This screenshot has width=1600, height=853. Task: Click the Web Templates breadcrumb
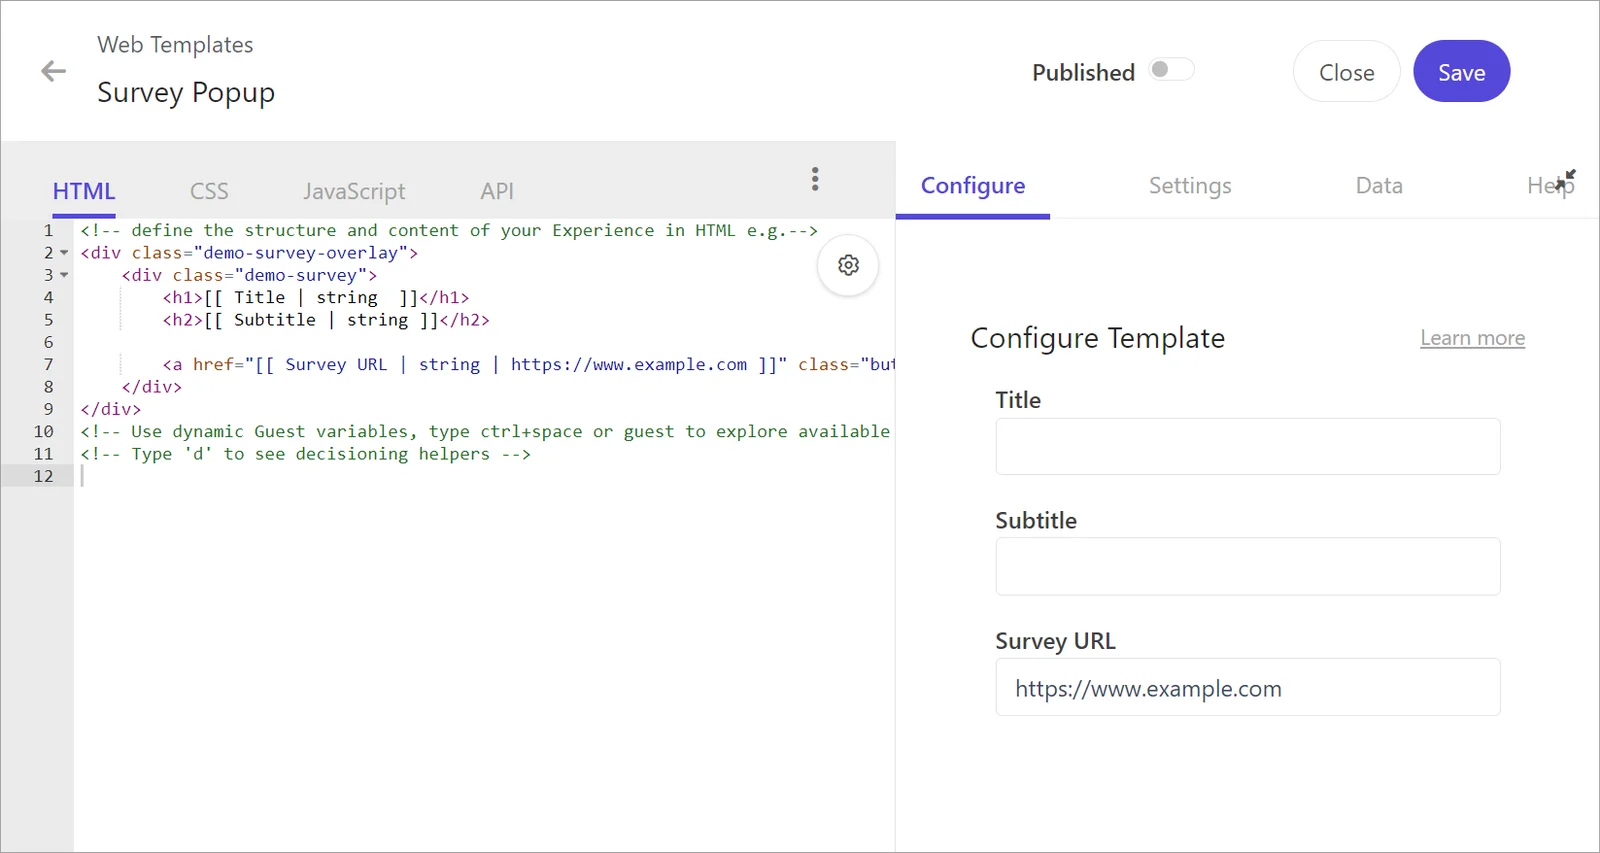click(175, 45)
